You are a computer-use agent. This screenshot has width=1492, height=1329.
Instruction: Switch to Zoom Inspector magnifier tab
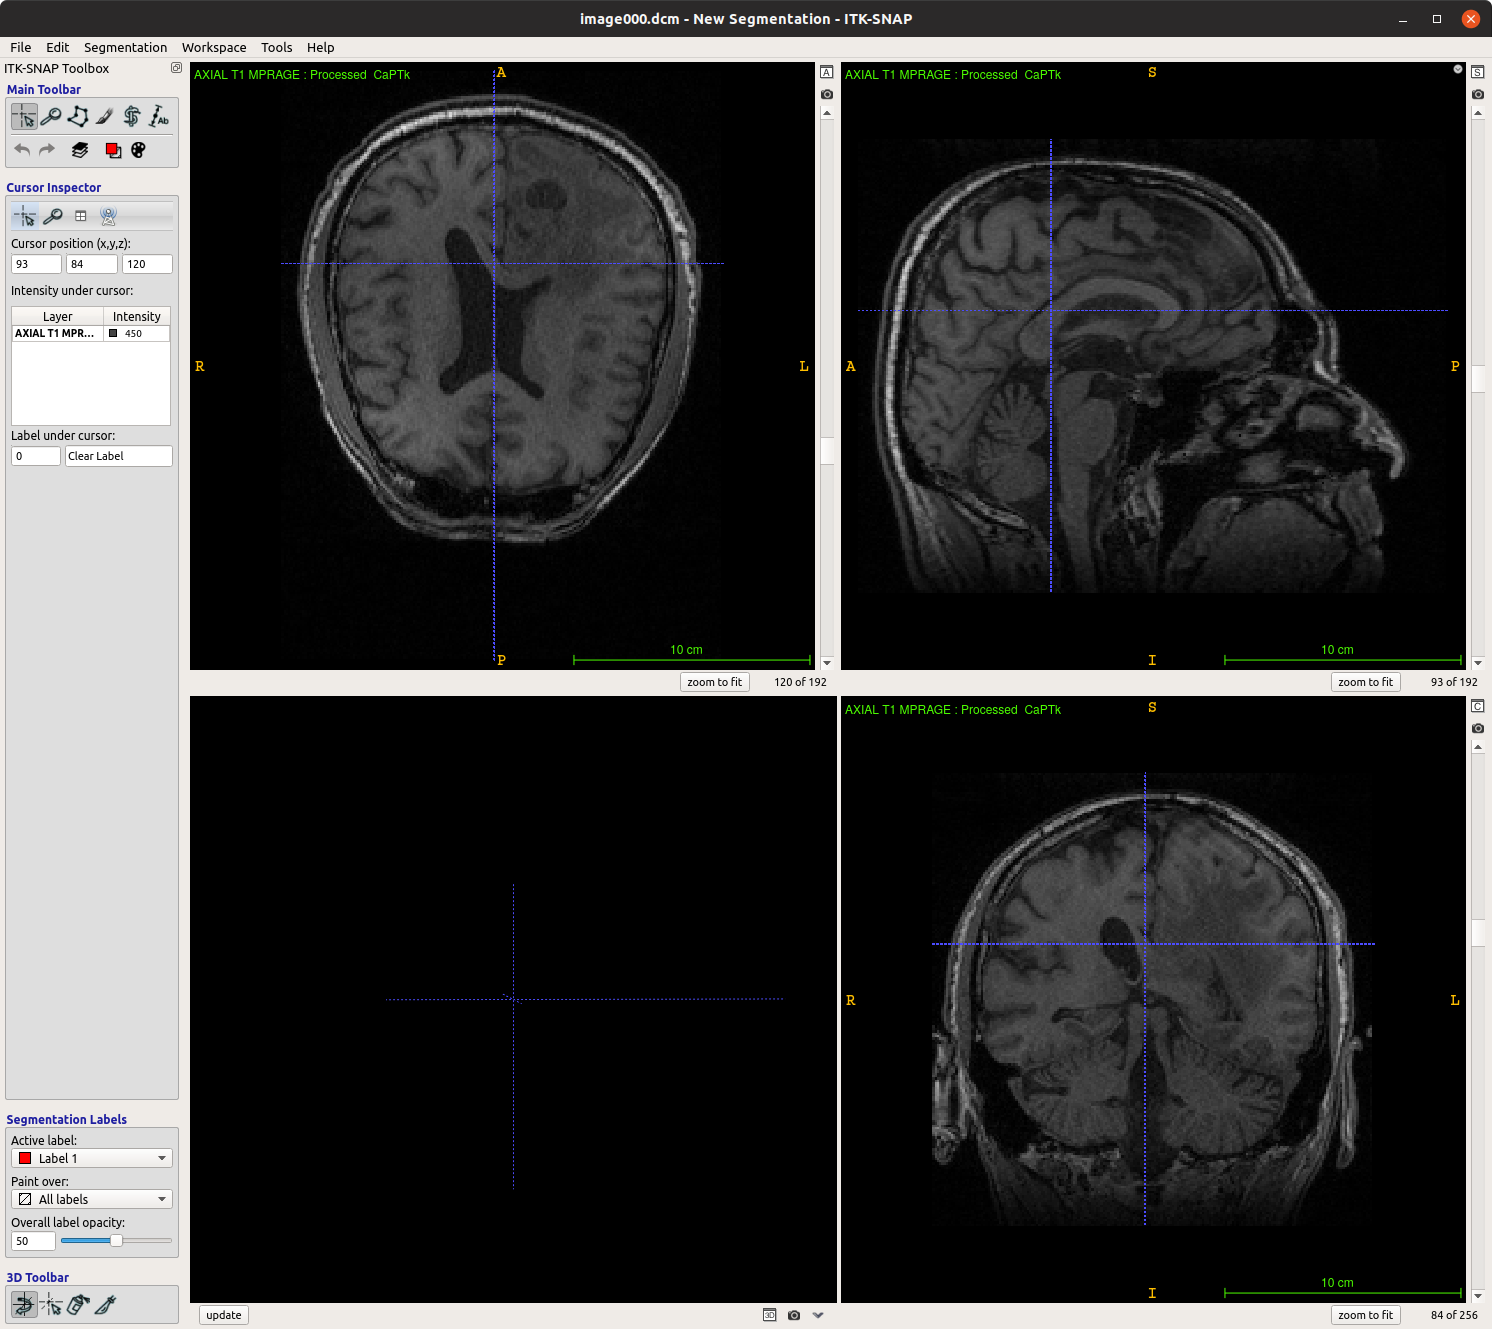coord(53,216)
